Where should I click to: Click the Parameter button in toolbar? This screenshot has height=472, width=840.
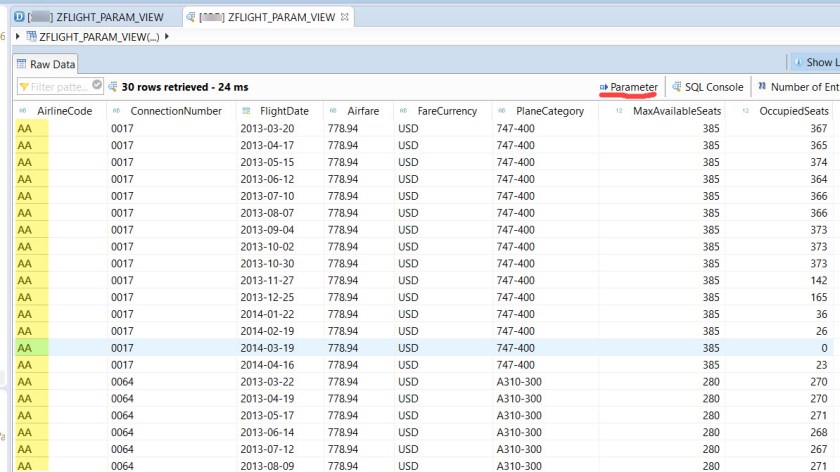click(x=629, y=87)
